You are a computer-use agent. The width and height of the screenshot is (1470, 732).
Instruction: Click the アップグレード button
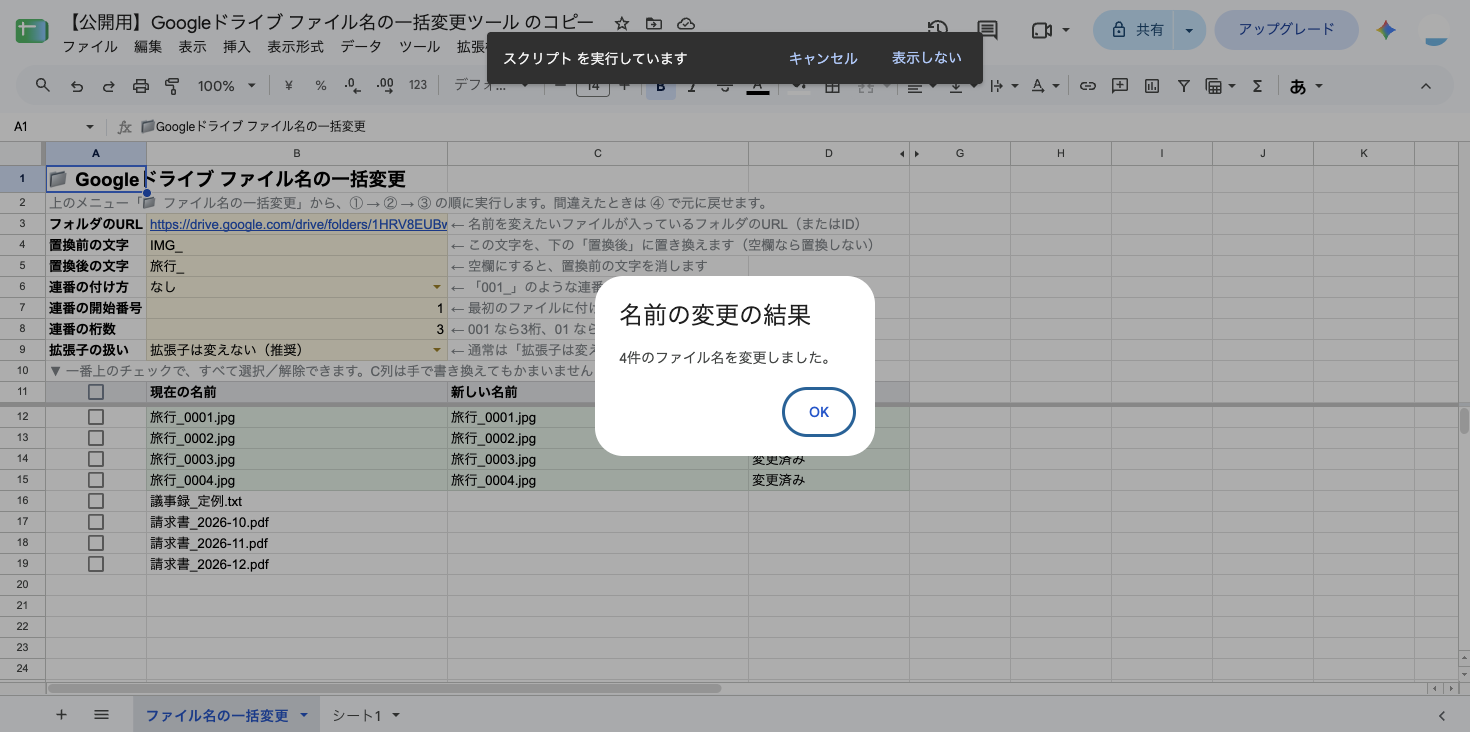1286,30
